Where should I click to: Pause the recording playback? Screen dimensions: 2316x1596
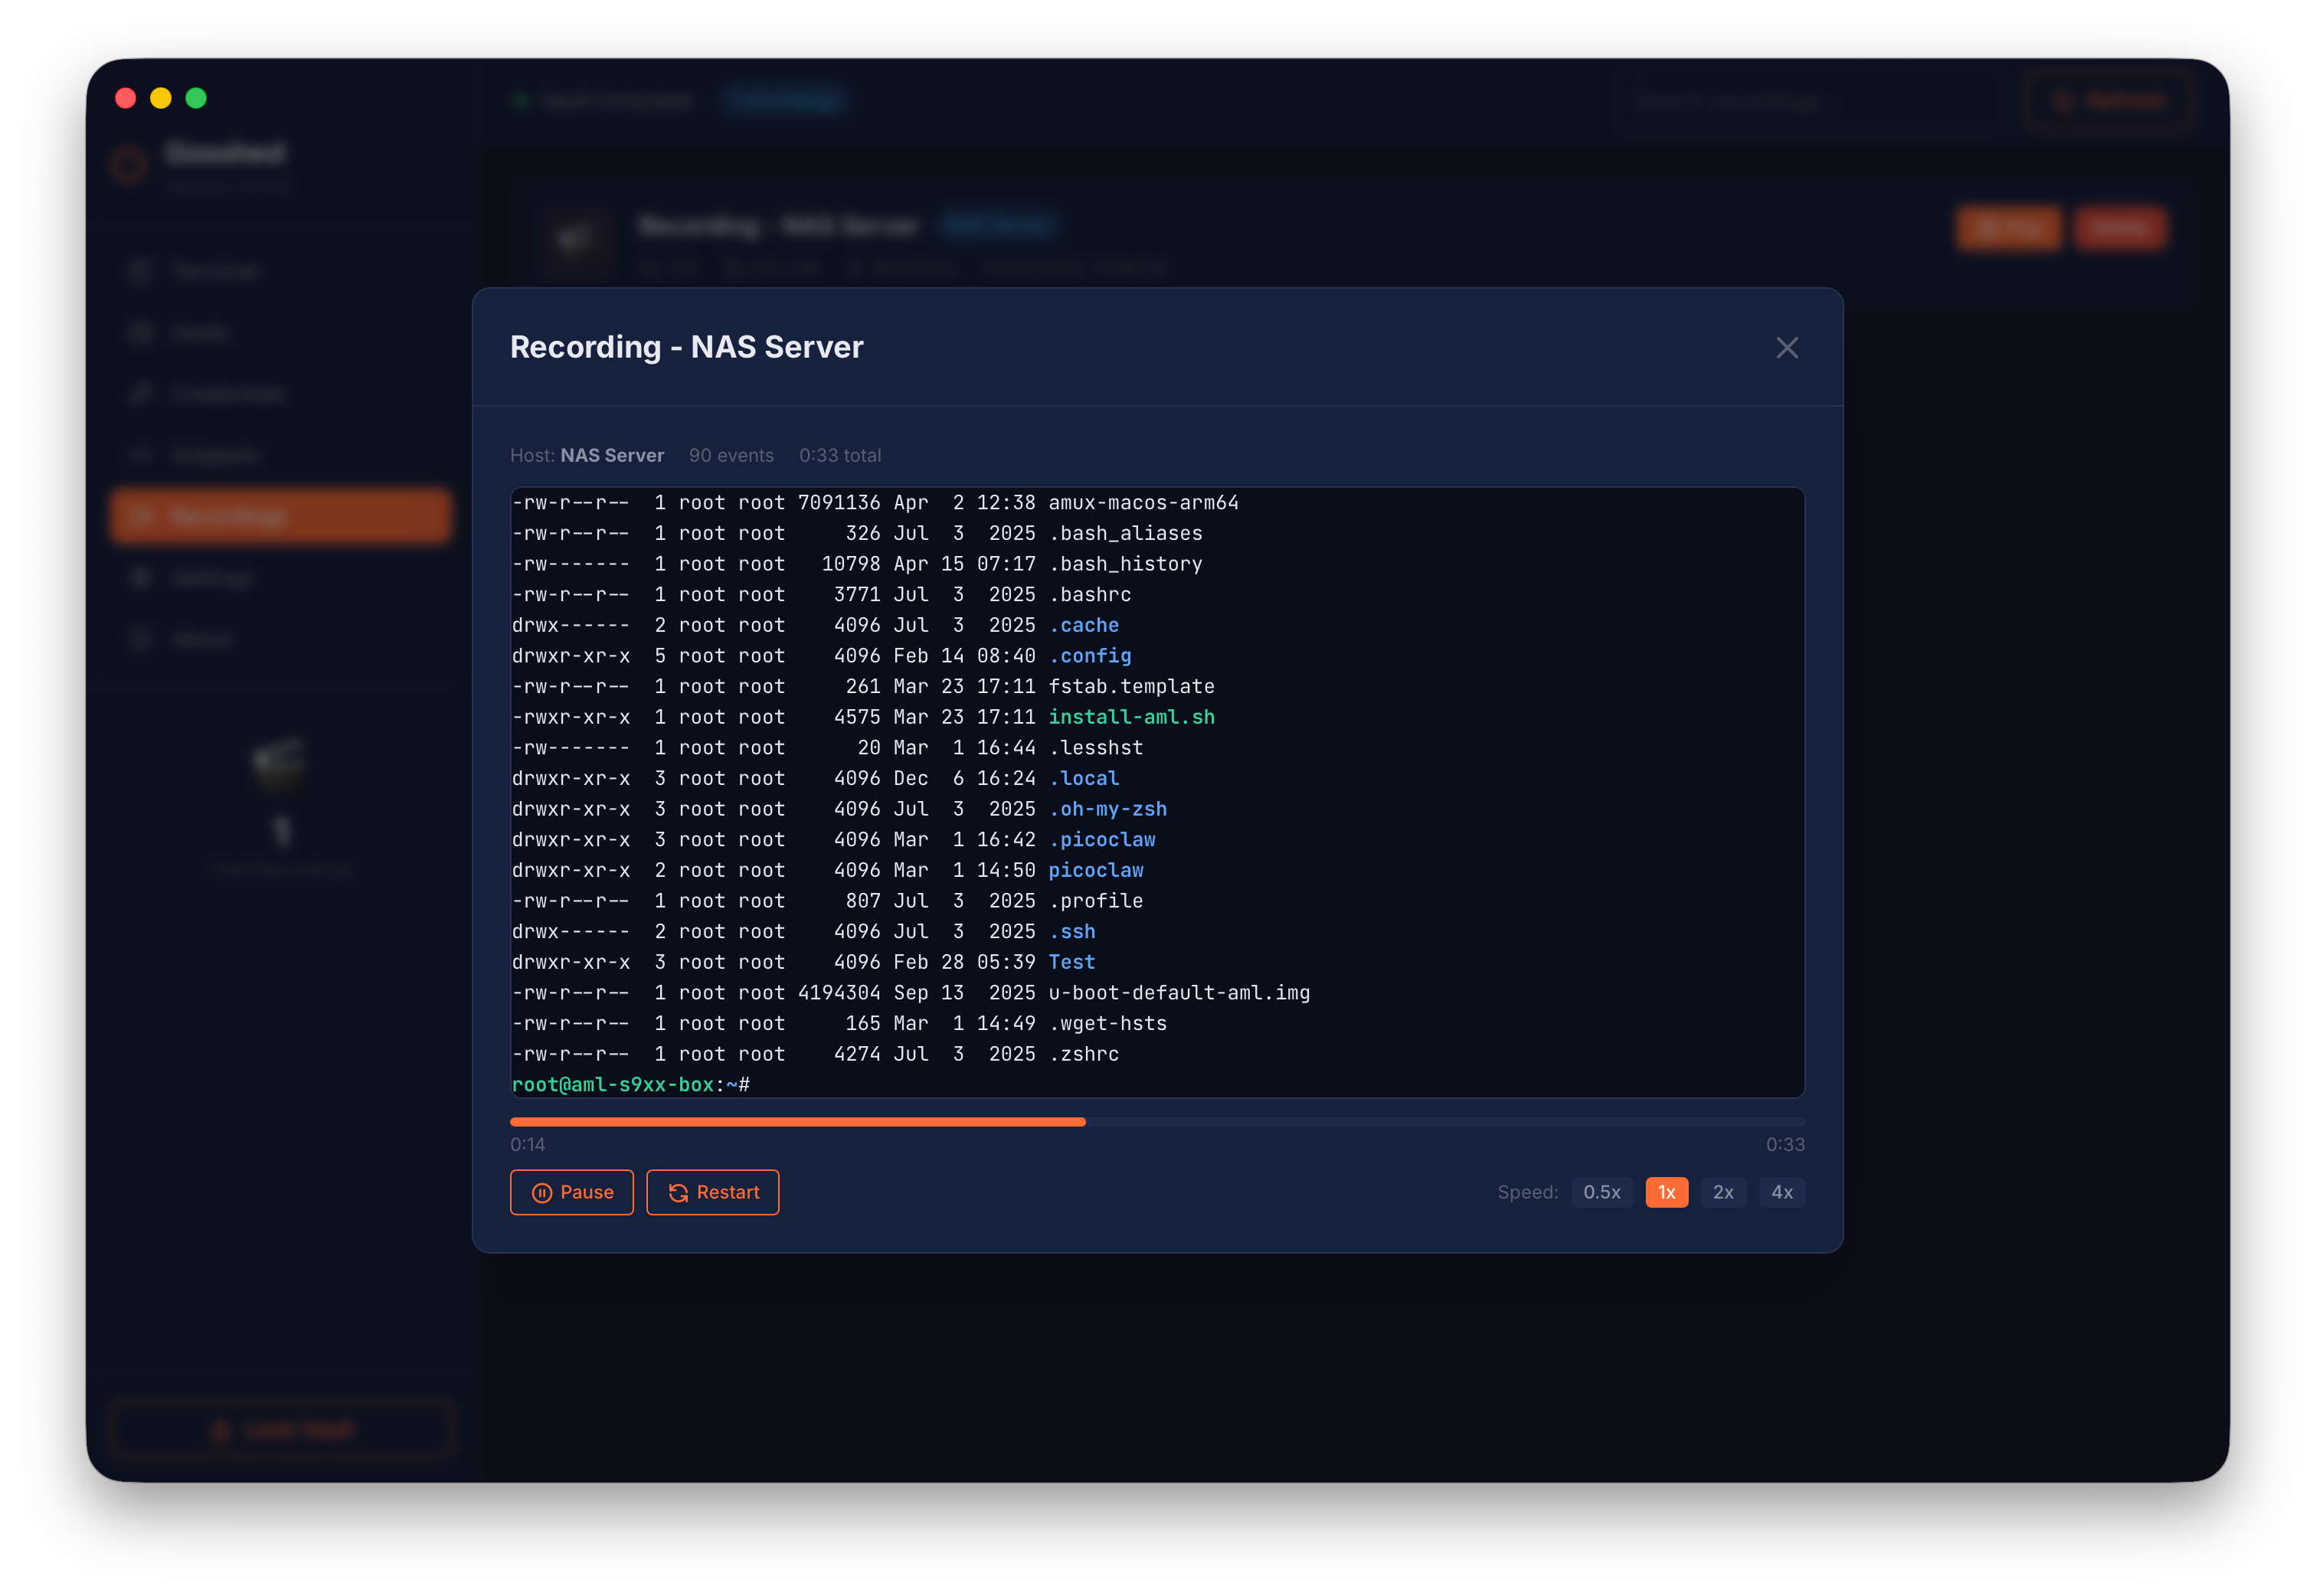point(571,1192)
